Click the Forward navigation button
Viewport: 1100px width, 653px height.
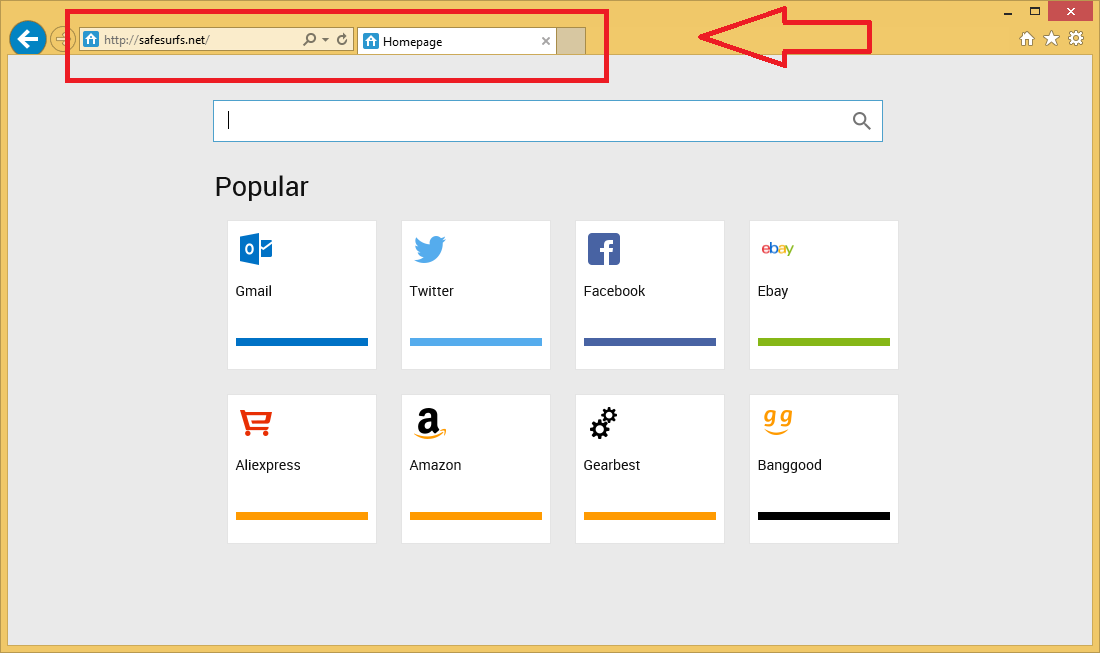click(x=62, y=40)
